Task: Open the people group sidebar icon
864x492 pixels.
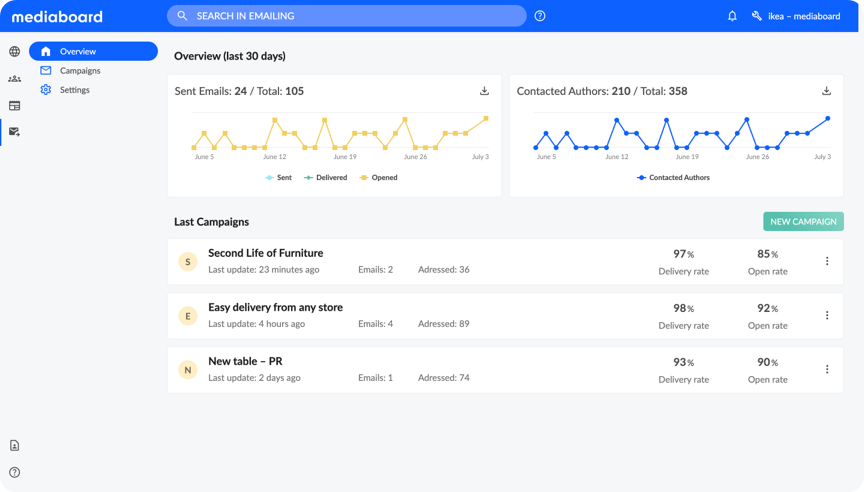Action: (x=14, y=78)
